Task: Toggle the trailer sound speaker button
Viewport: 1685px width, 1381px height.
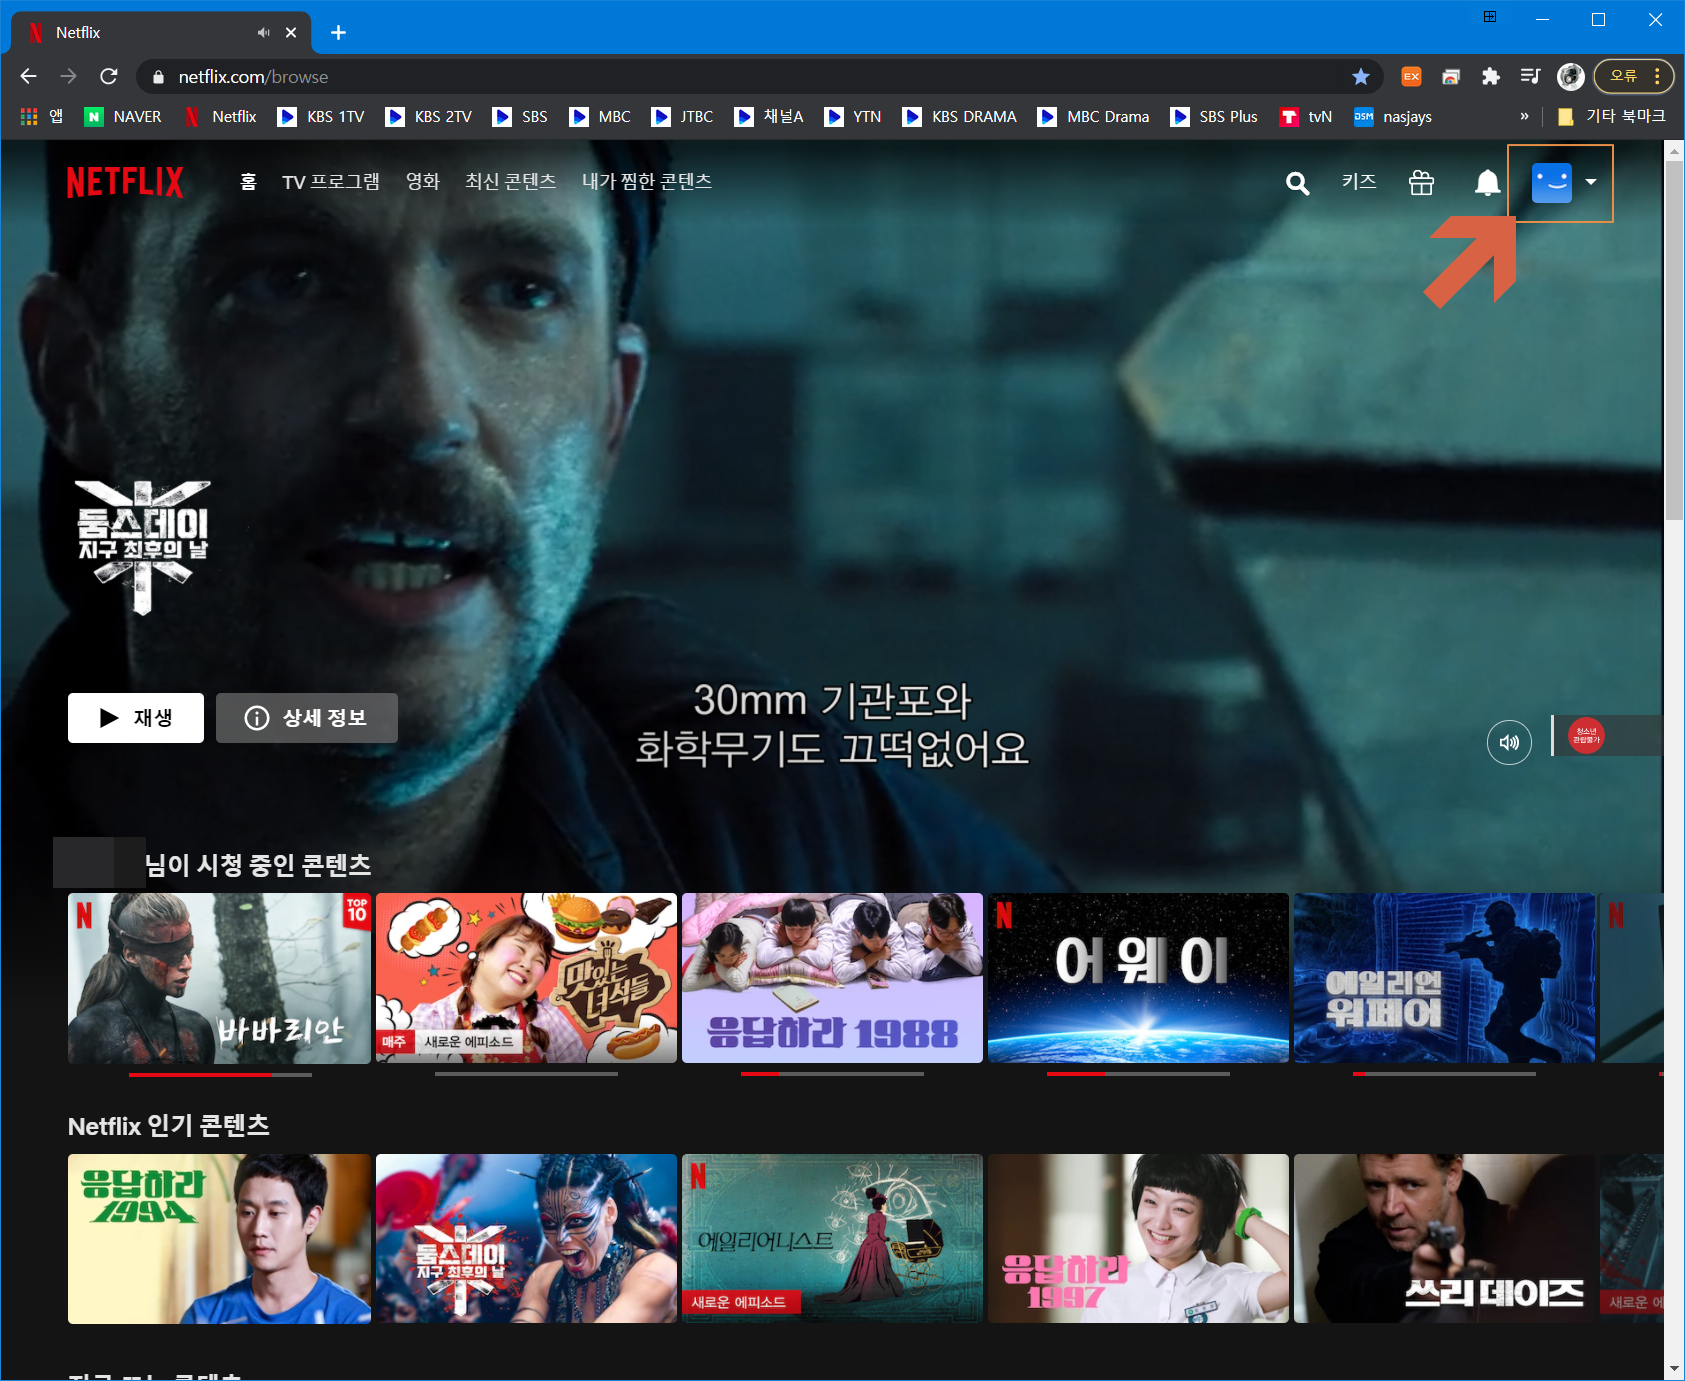Action: (x=1509, y=742)
